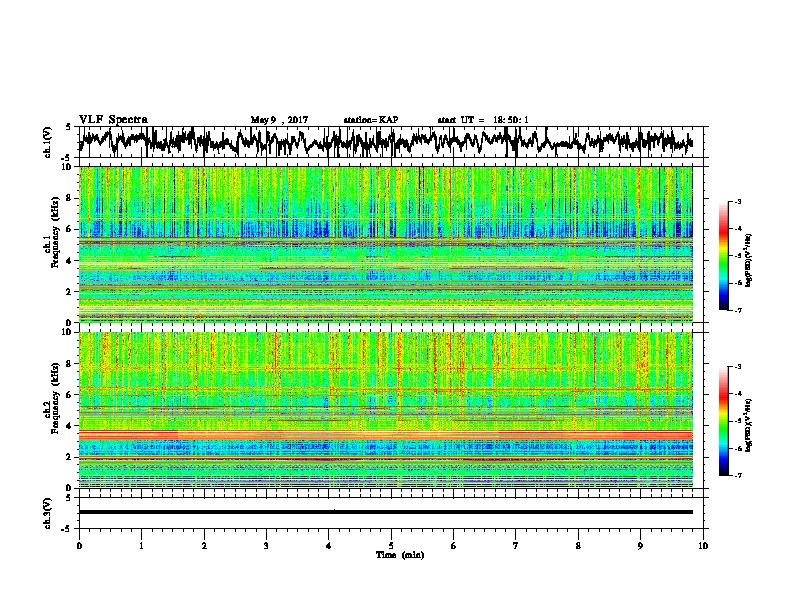The image size is (792, 612).
Task: Click the '-3' tick on ch.1 colorbar
Action: point(737,201)
